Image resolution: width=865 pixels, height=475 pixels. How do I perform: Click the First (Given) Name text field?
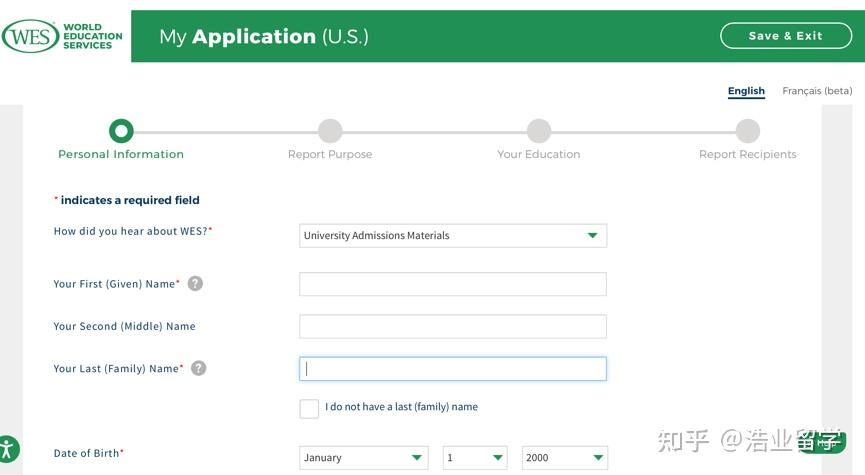452,284
